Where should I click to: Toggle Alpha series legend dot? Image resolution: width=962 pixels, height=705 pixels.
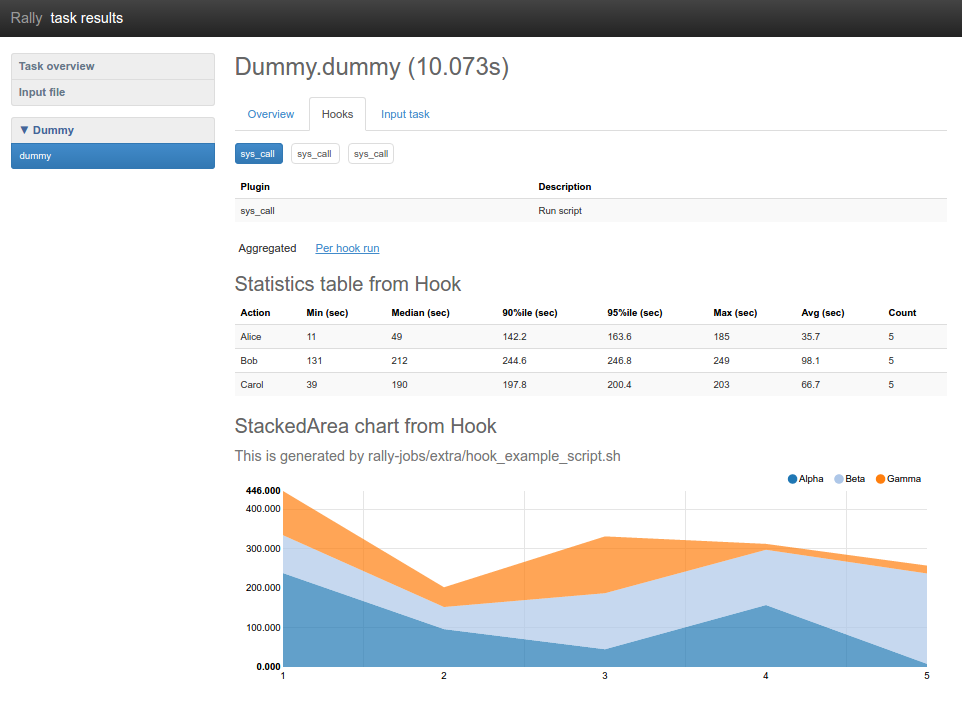click(793, 479)
